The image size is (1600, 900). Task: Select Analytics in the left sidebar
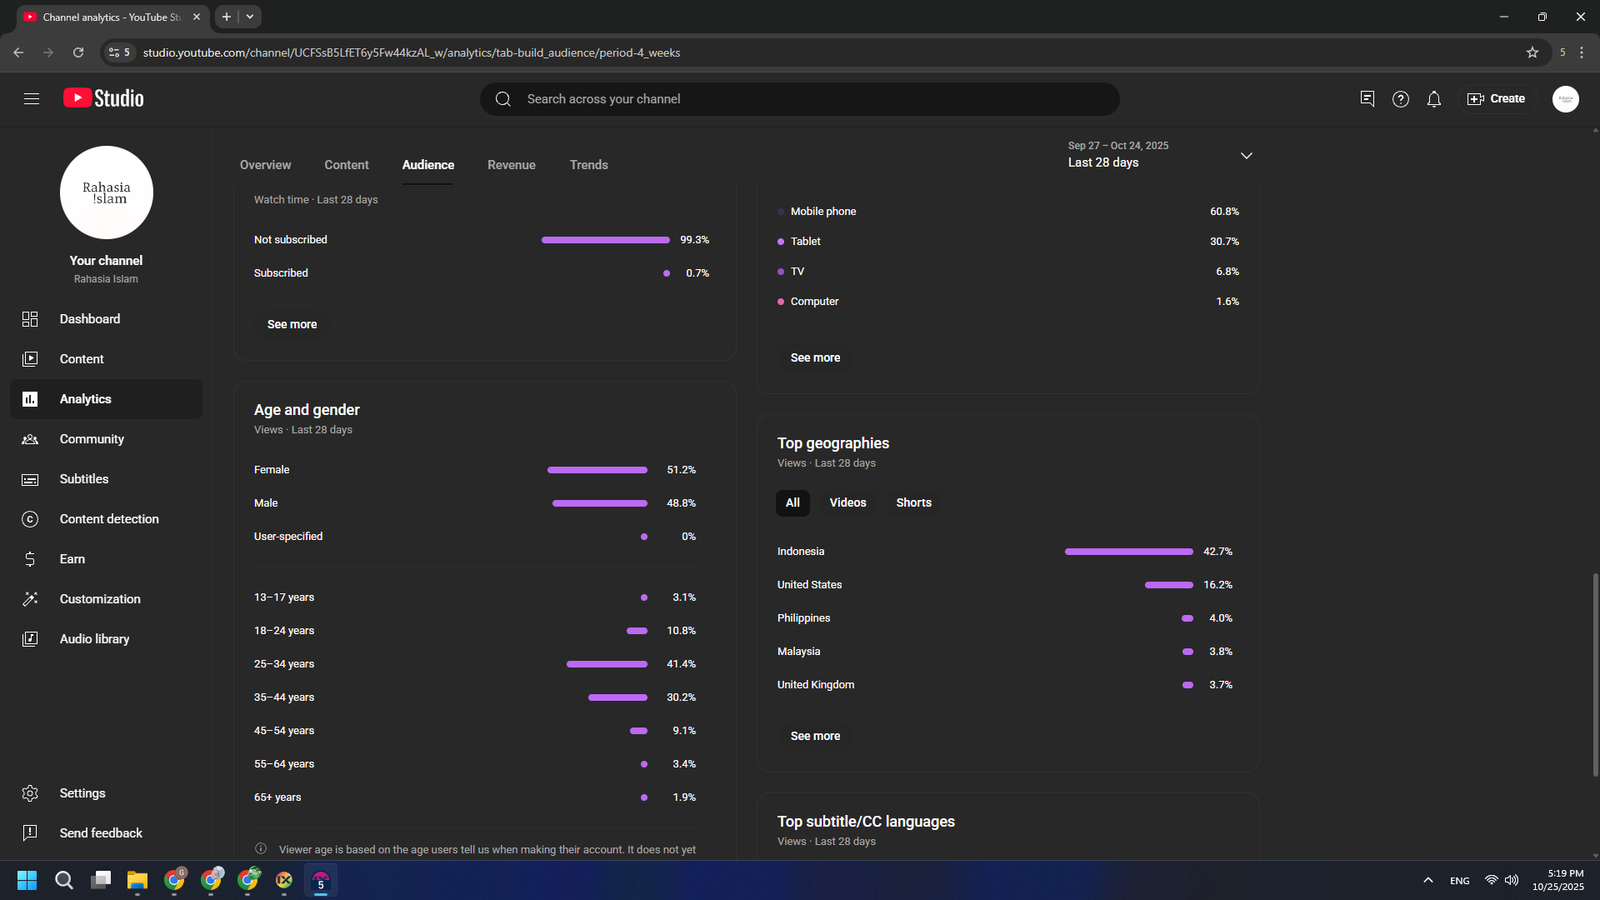(106, 399)
